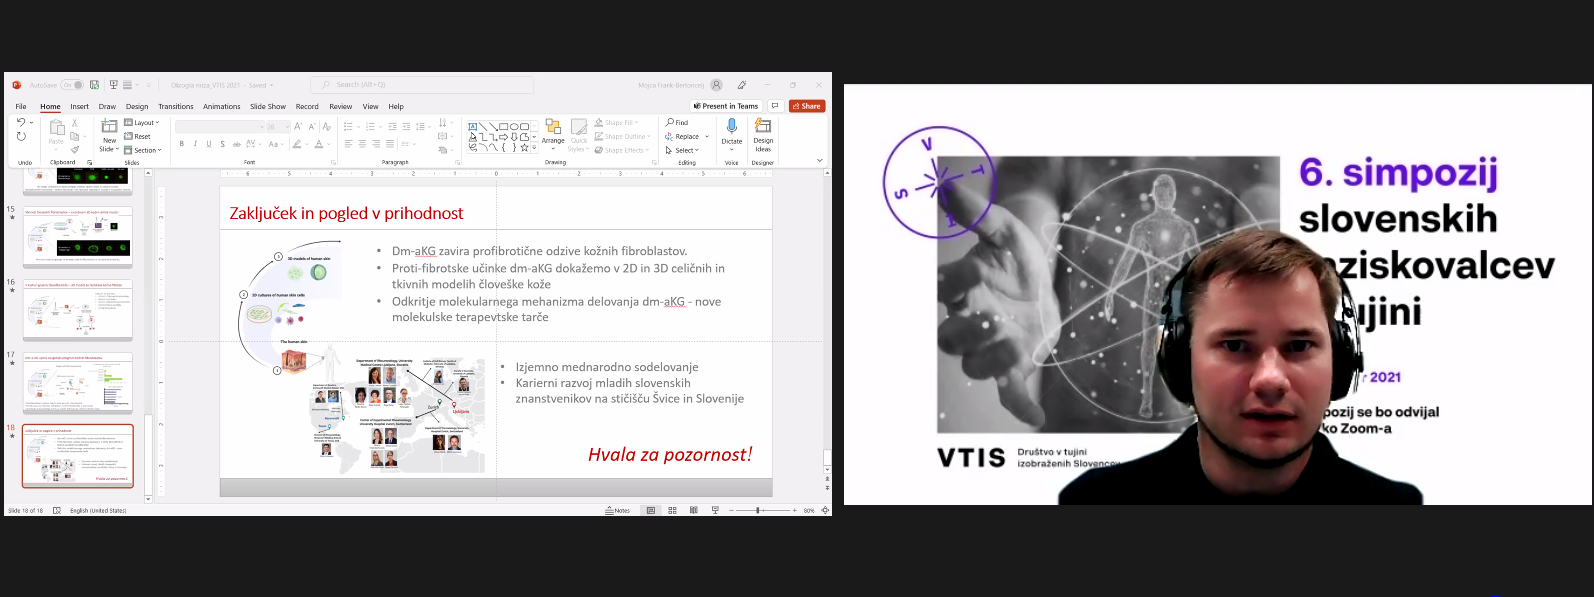Image resolution: width=1594 pixels, height=597 pixels.
Task: Switch to the Insert tab
Action: click(80, 106)
